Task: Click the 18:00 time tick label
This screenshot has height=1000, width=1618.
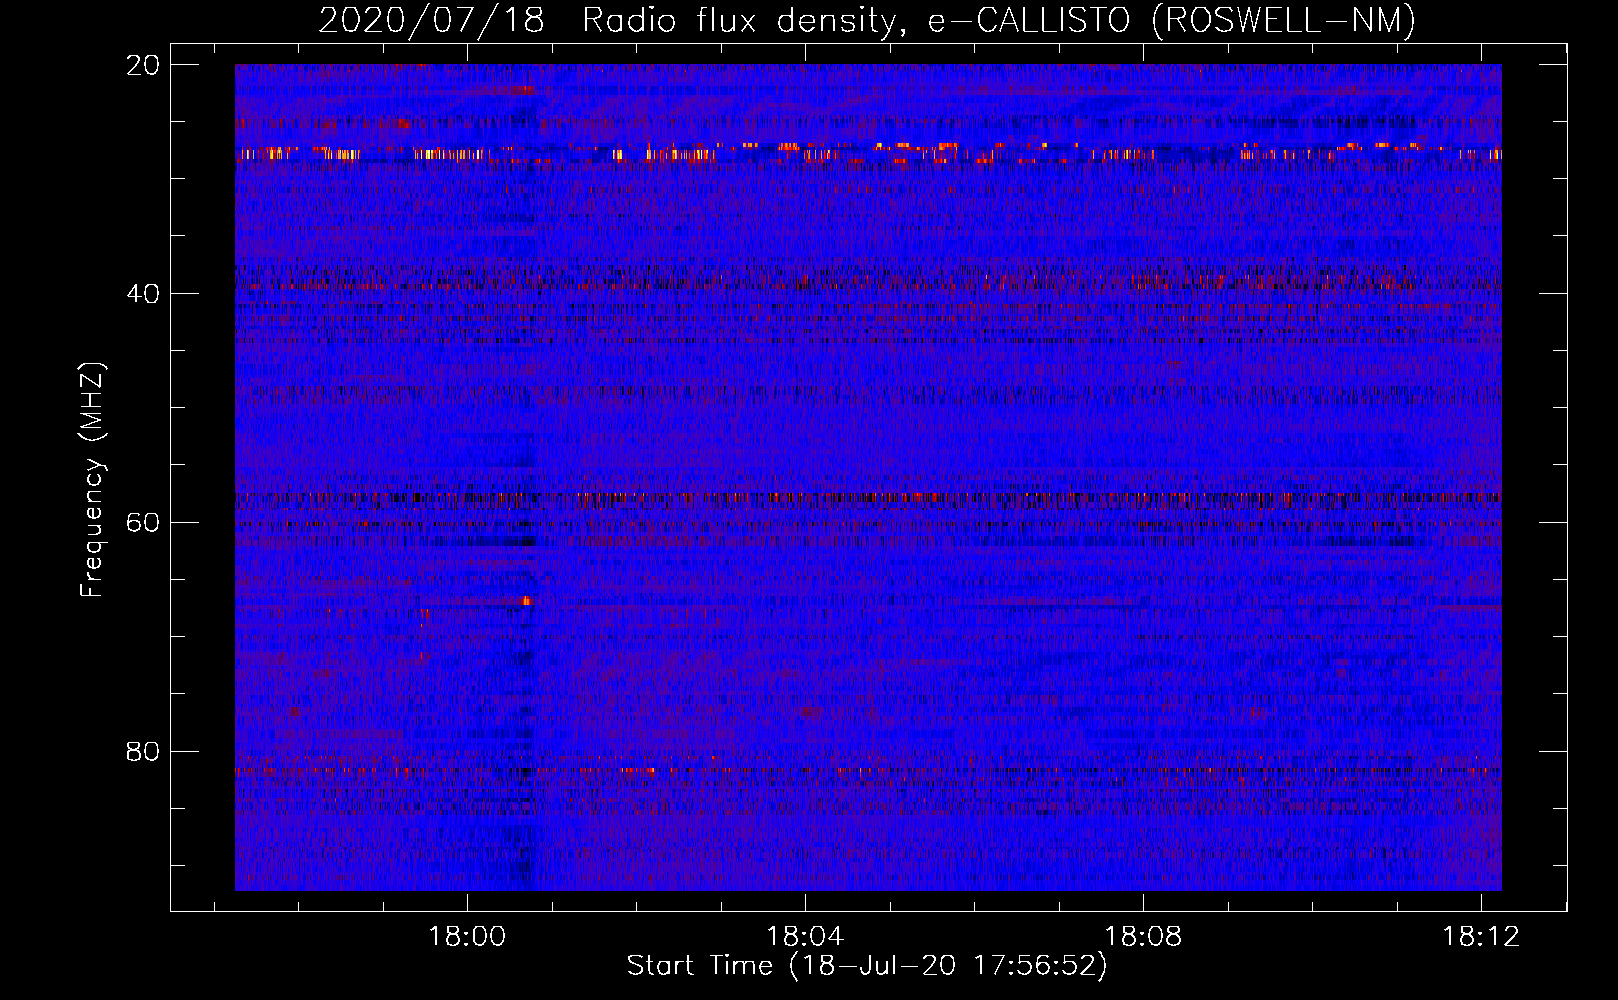Action: (467, 937)
